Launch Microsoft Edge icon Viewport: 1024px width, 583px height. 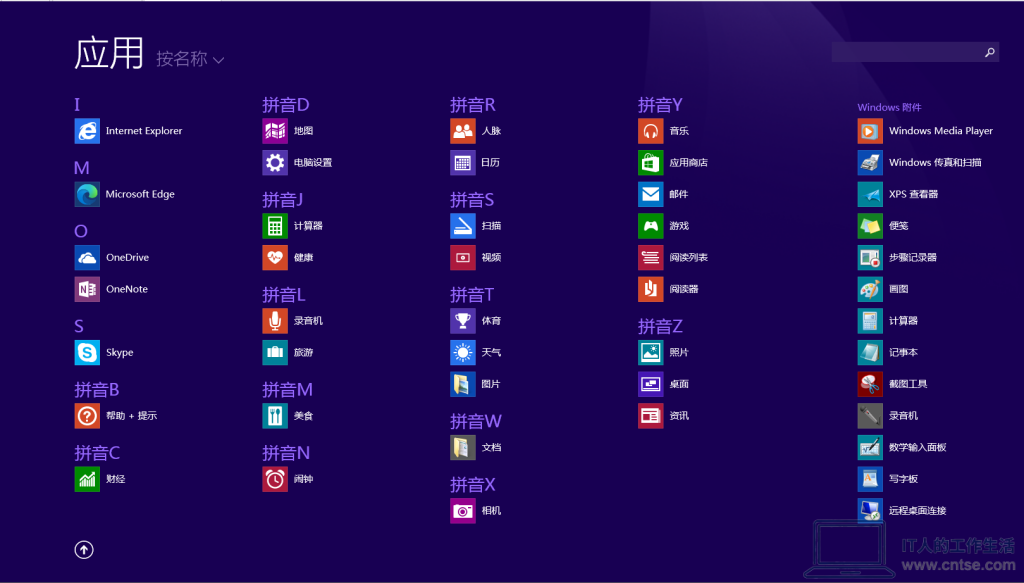click(x=87, y=195)
